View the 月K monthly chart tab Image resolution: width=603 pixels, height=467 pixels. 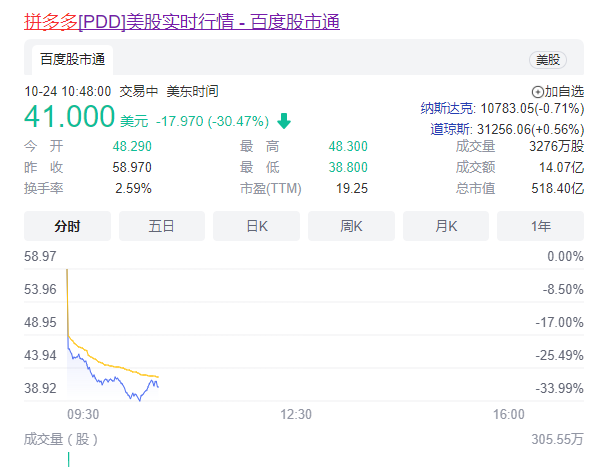click(446, 226)
